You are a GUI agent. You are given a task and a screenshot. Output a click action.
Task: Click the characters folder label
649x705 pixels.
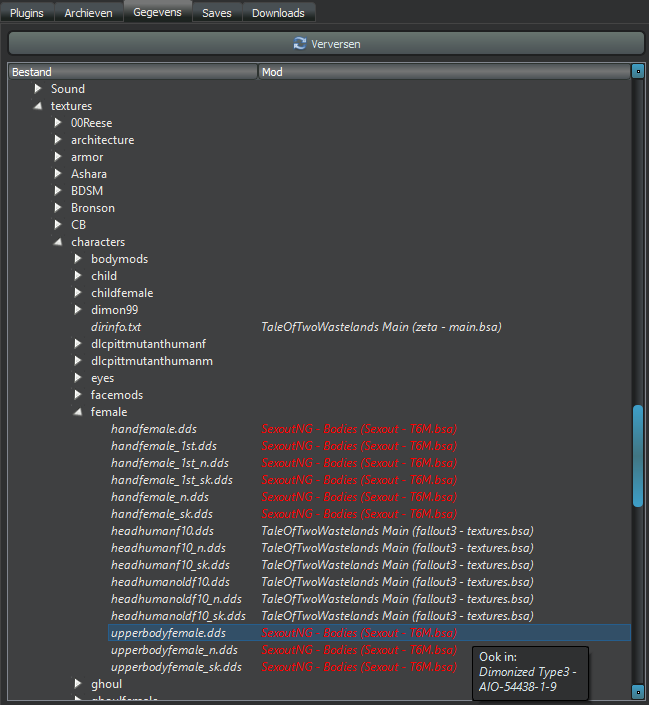[x=98, y=242]
